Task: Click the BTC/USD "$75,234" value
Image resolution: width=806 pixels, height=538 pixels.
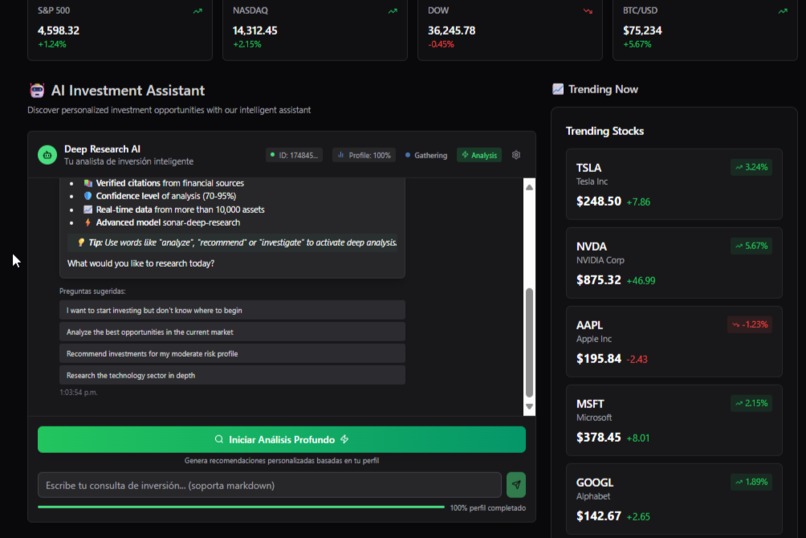Action: click(x=642, y=30)
